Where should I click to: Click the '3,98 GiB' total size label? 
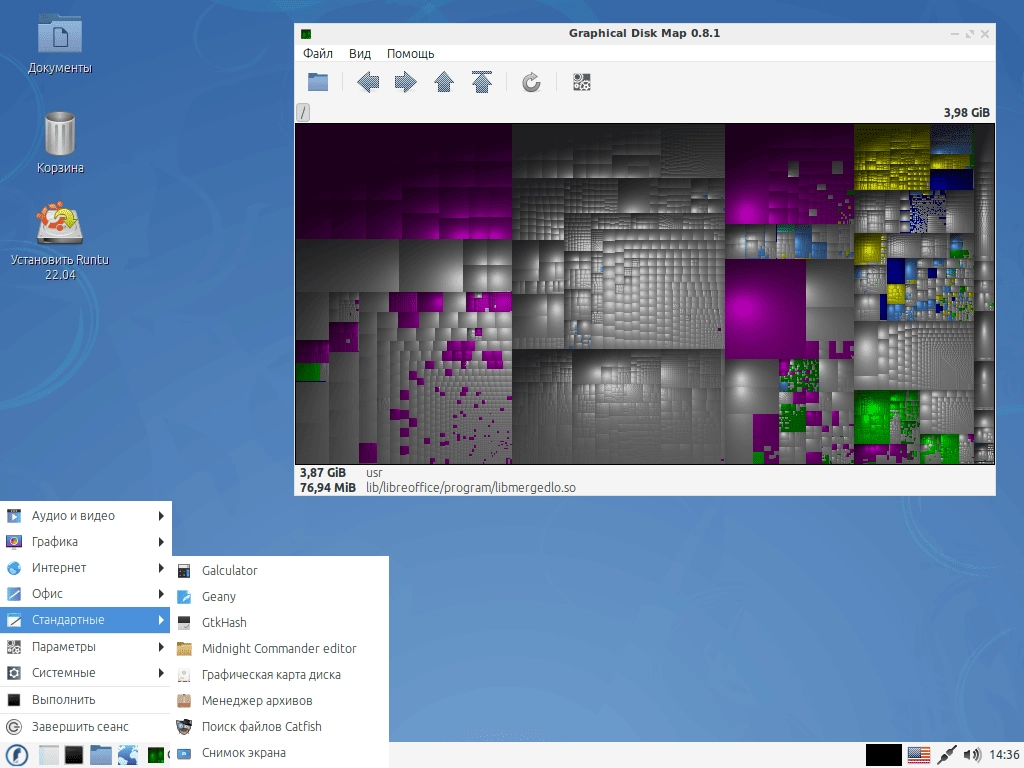coord(967,112)
